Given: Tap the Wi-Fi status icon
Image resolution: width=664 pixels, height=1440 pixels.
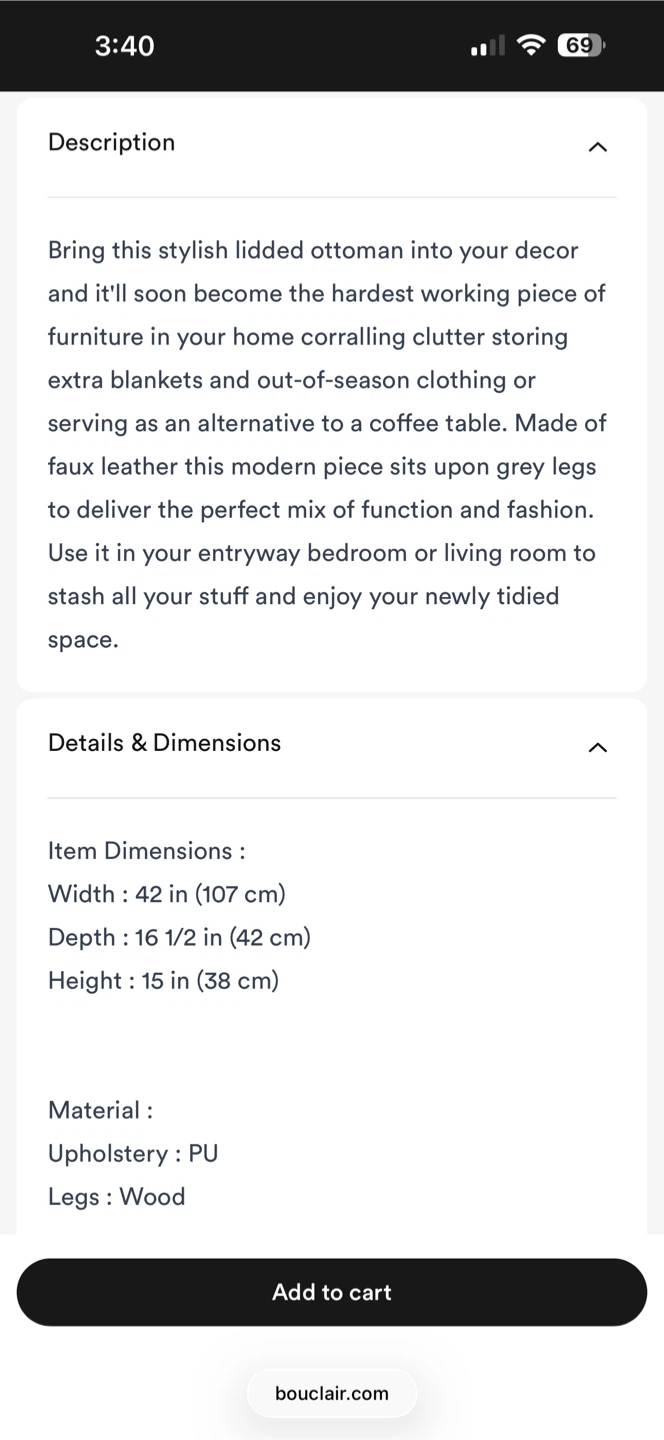Looking at the screenshot, I should coord(531,45).
